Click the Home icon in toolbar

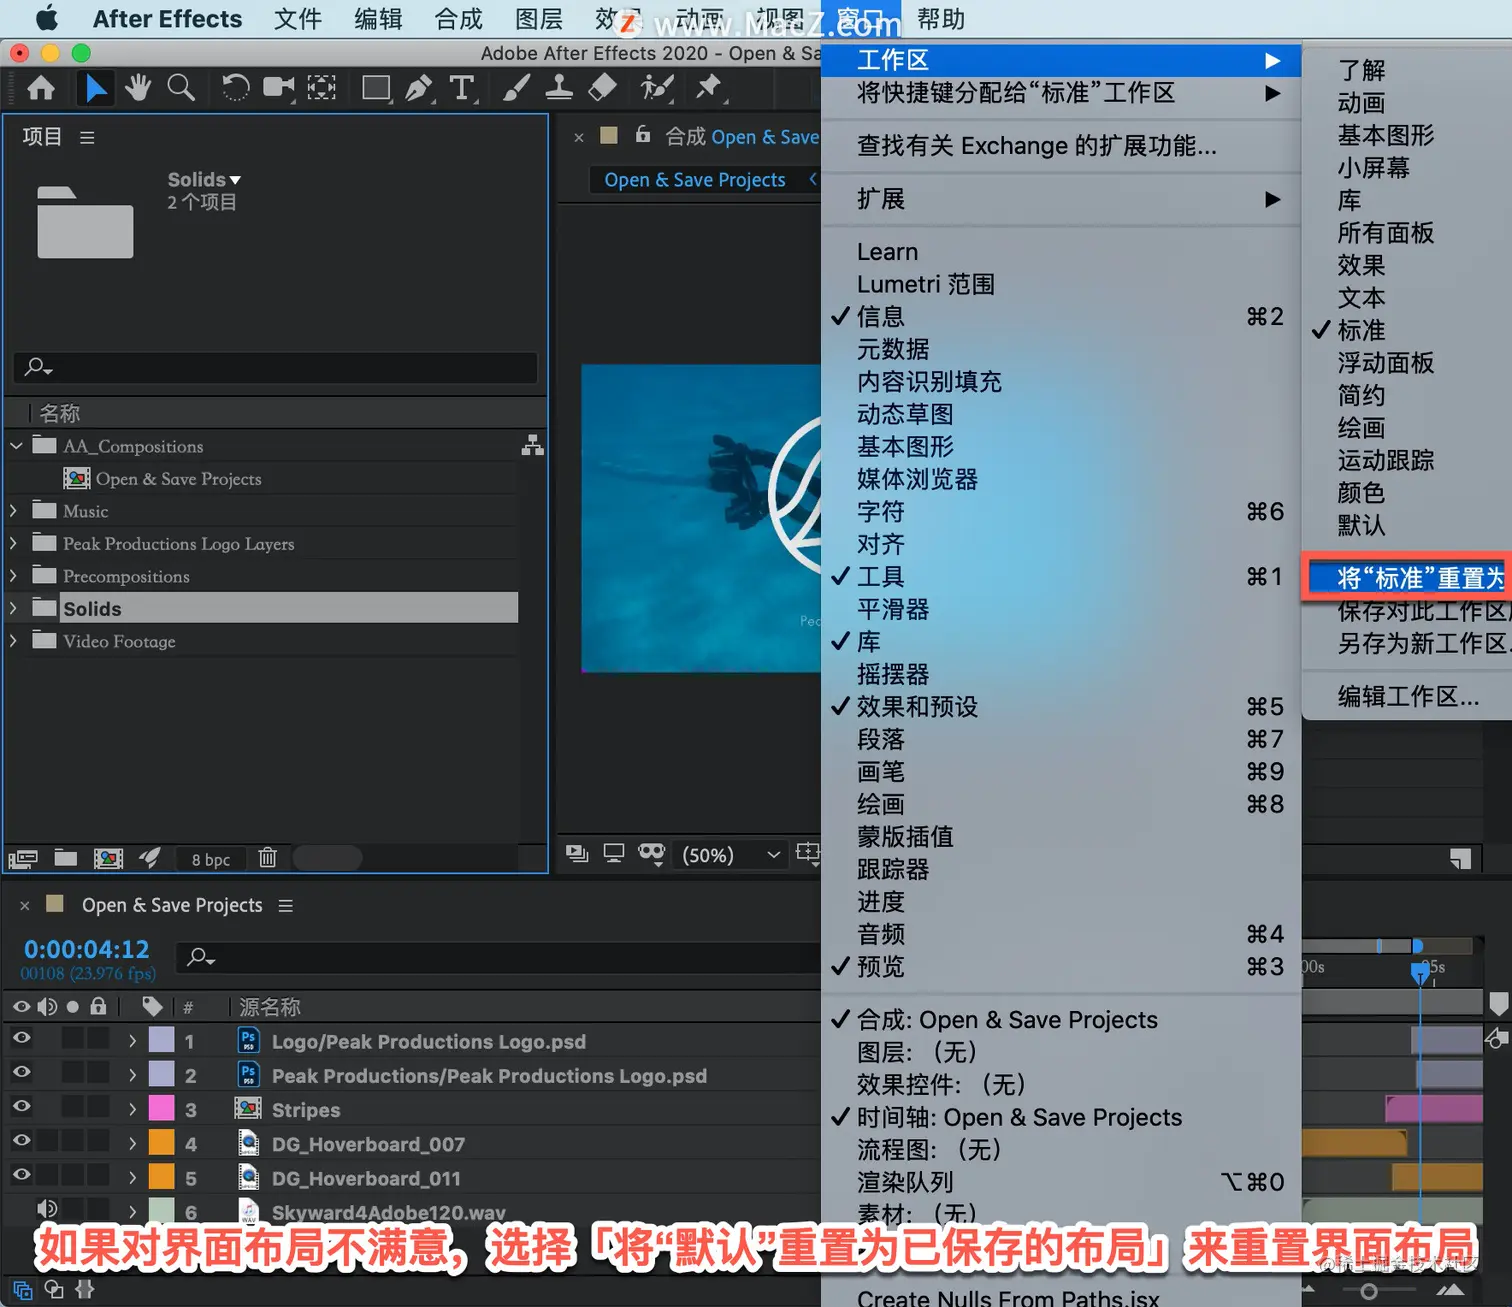pos(41,89)
